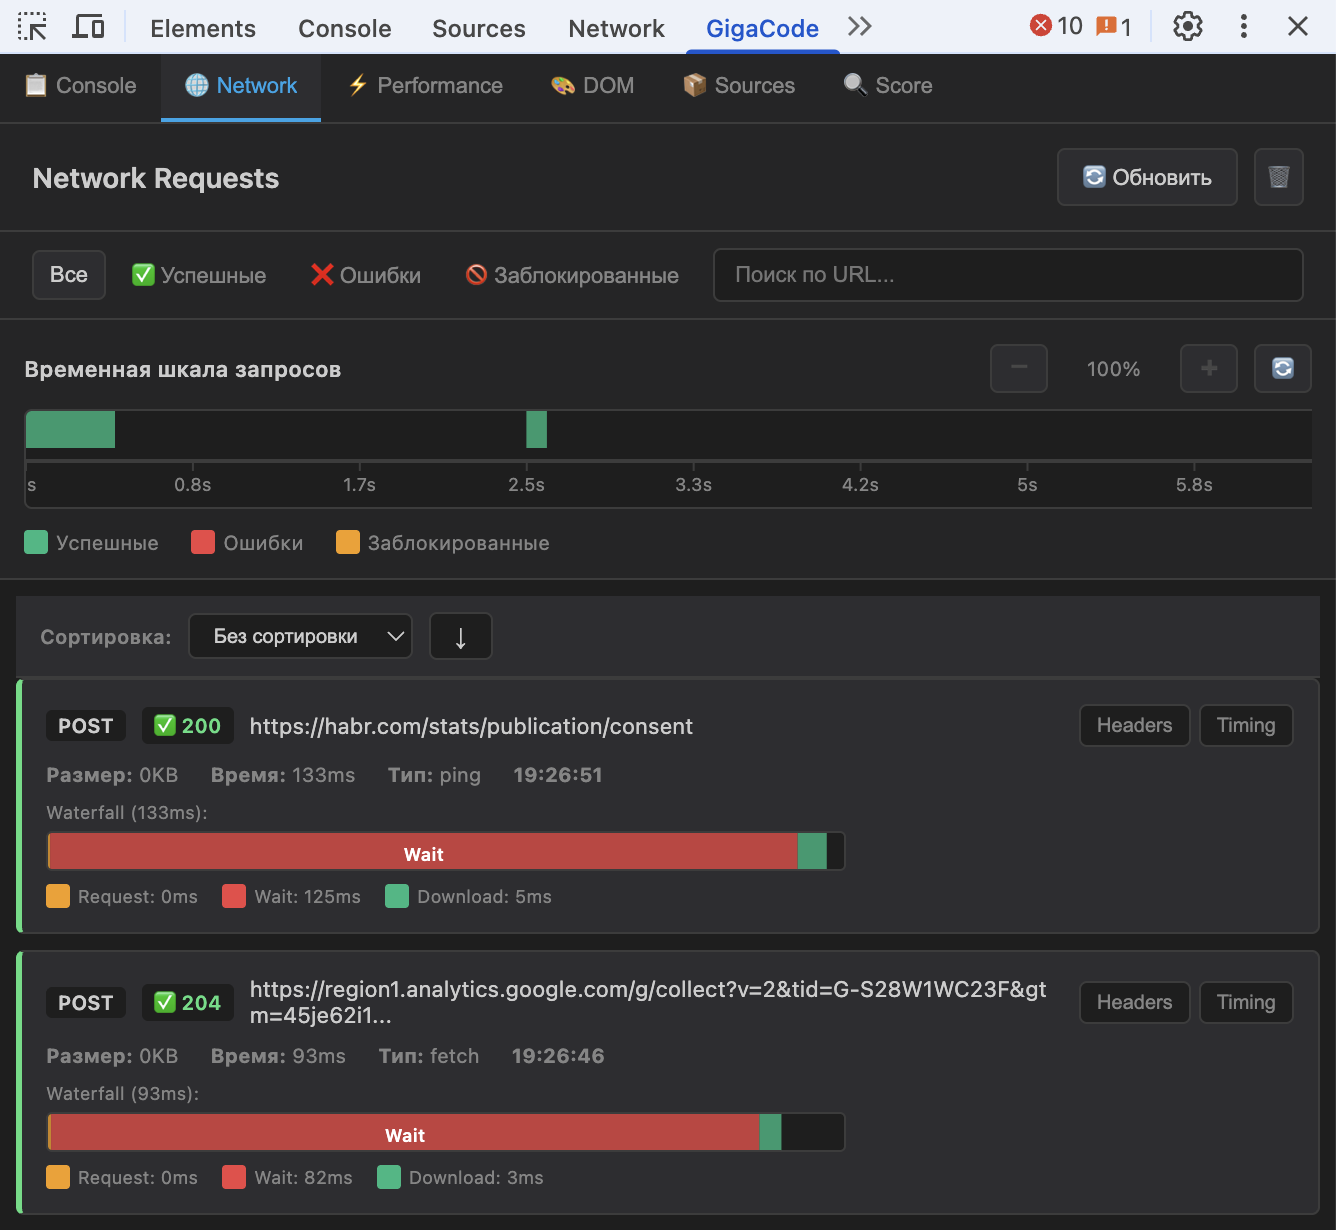
Task: Expand hidden DevTools tabs with double chevron
Action: [x=858, y=27]
